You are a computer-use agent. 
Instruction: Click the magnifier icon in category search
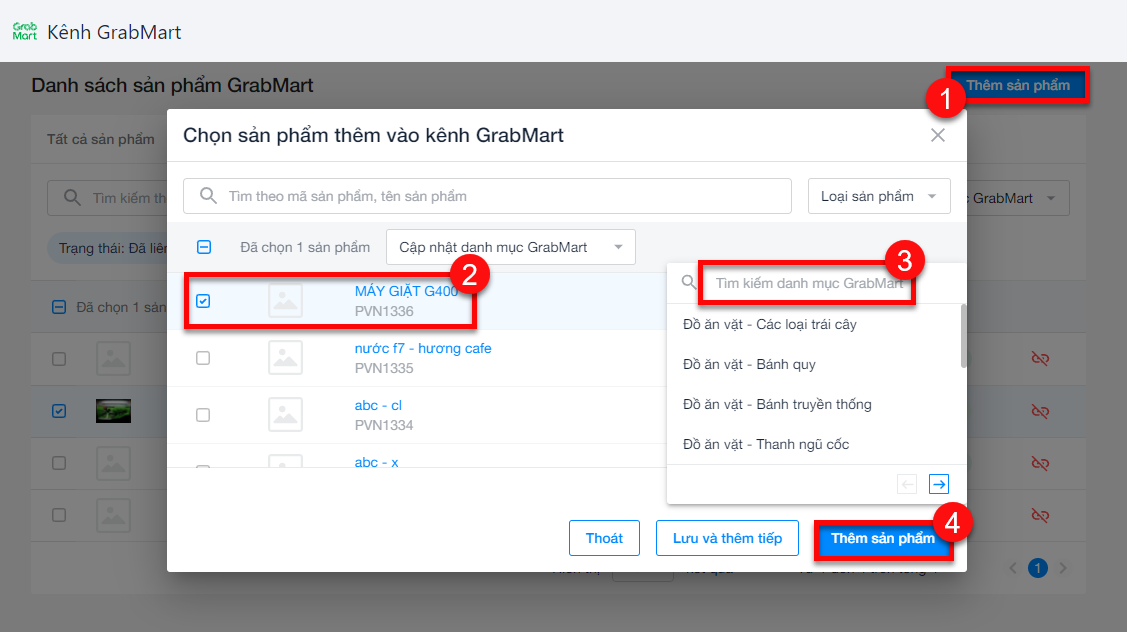689,283
